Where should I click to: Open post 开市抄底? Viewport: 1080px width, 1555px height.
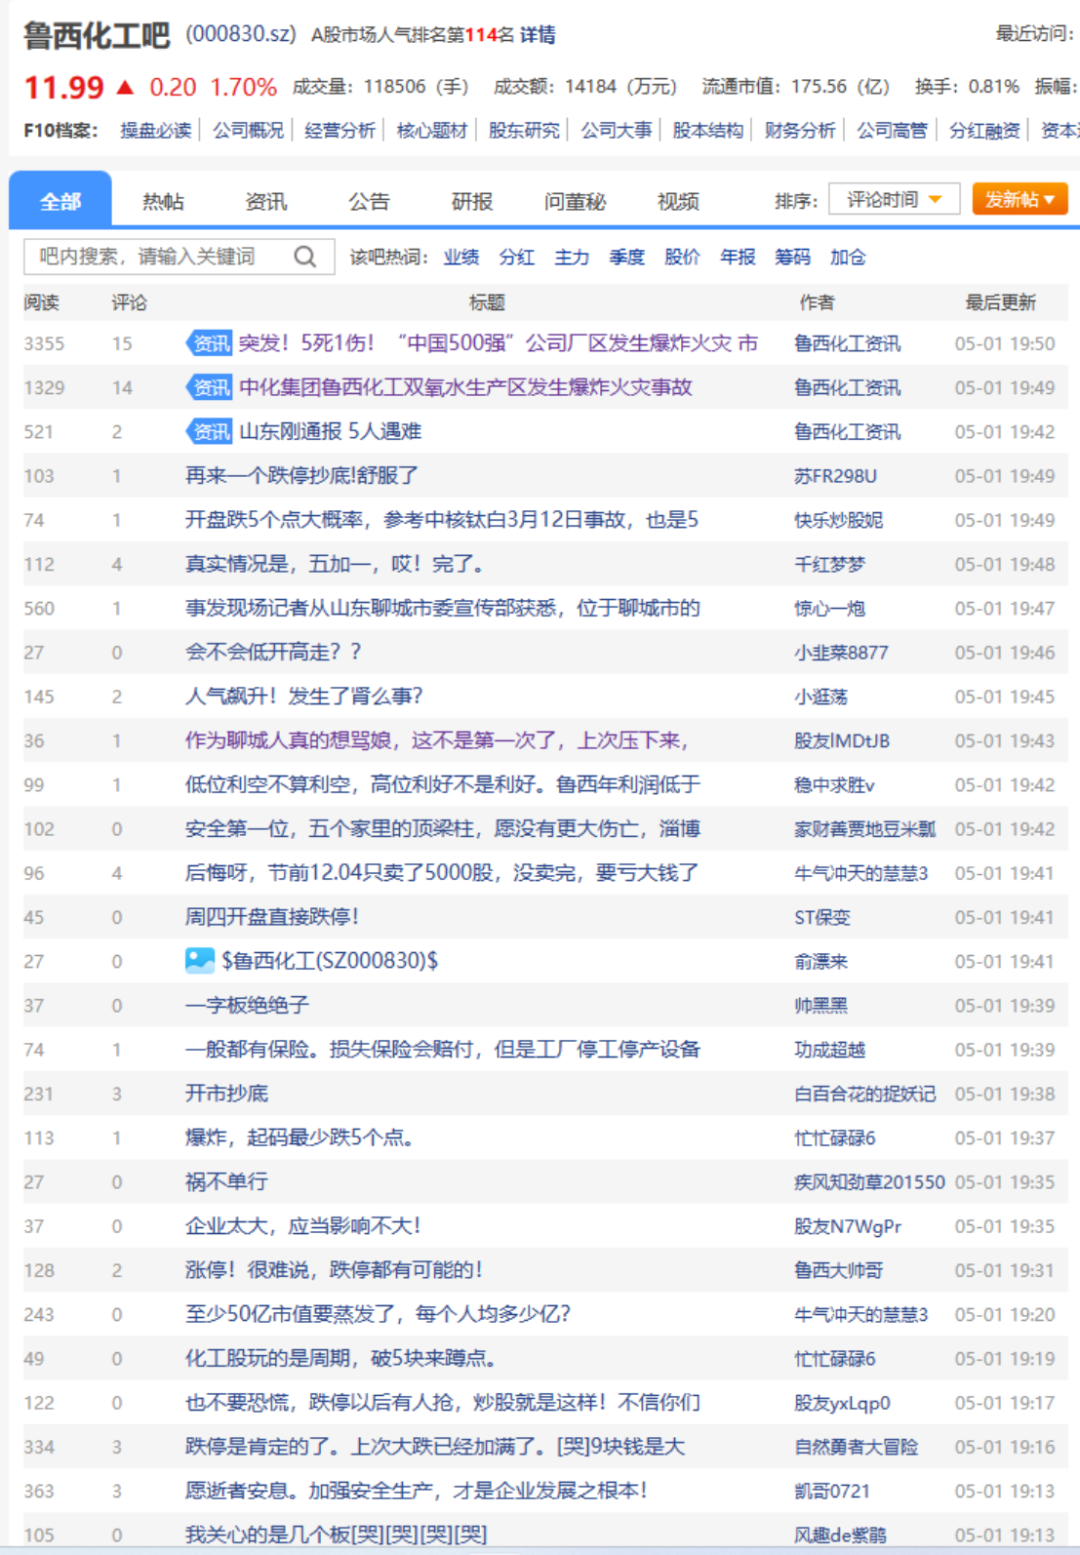227,1093
